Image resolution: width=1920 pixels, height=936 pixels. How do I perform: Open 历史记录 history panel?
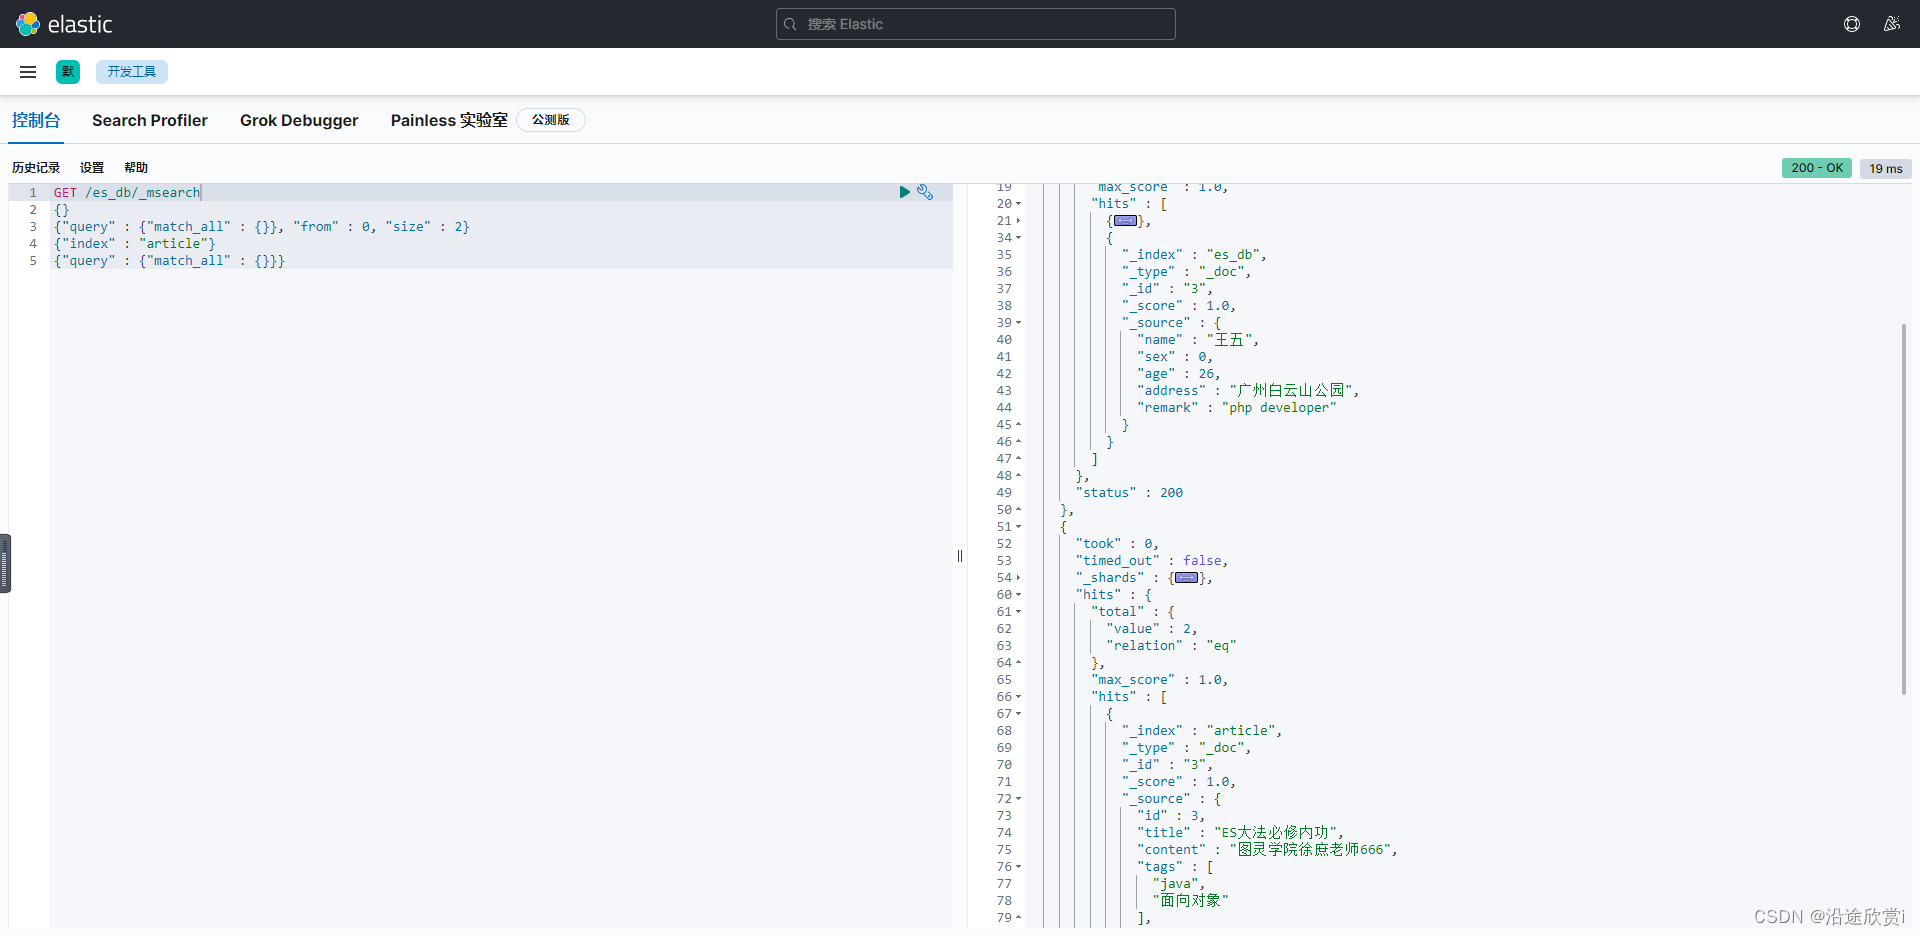coord(36,168)
